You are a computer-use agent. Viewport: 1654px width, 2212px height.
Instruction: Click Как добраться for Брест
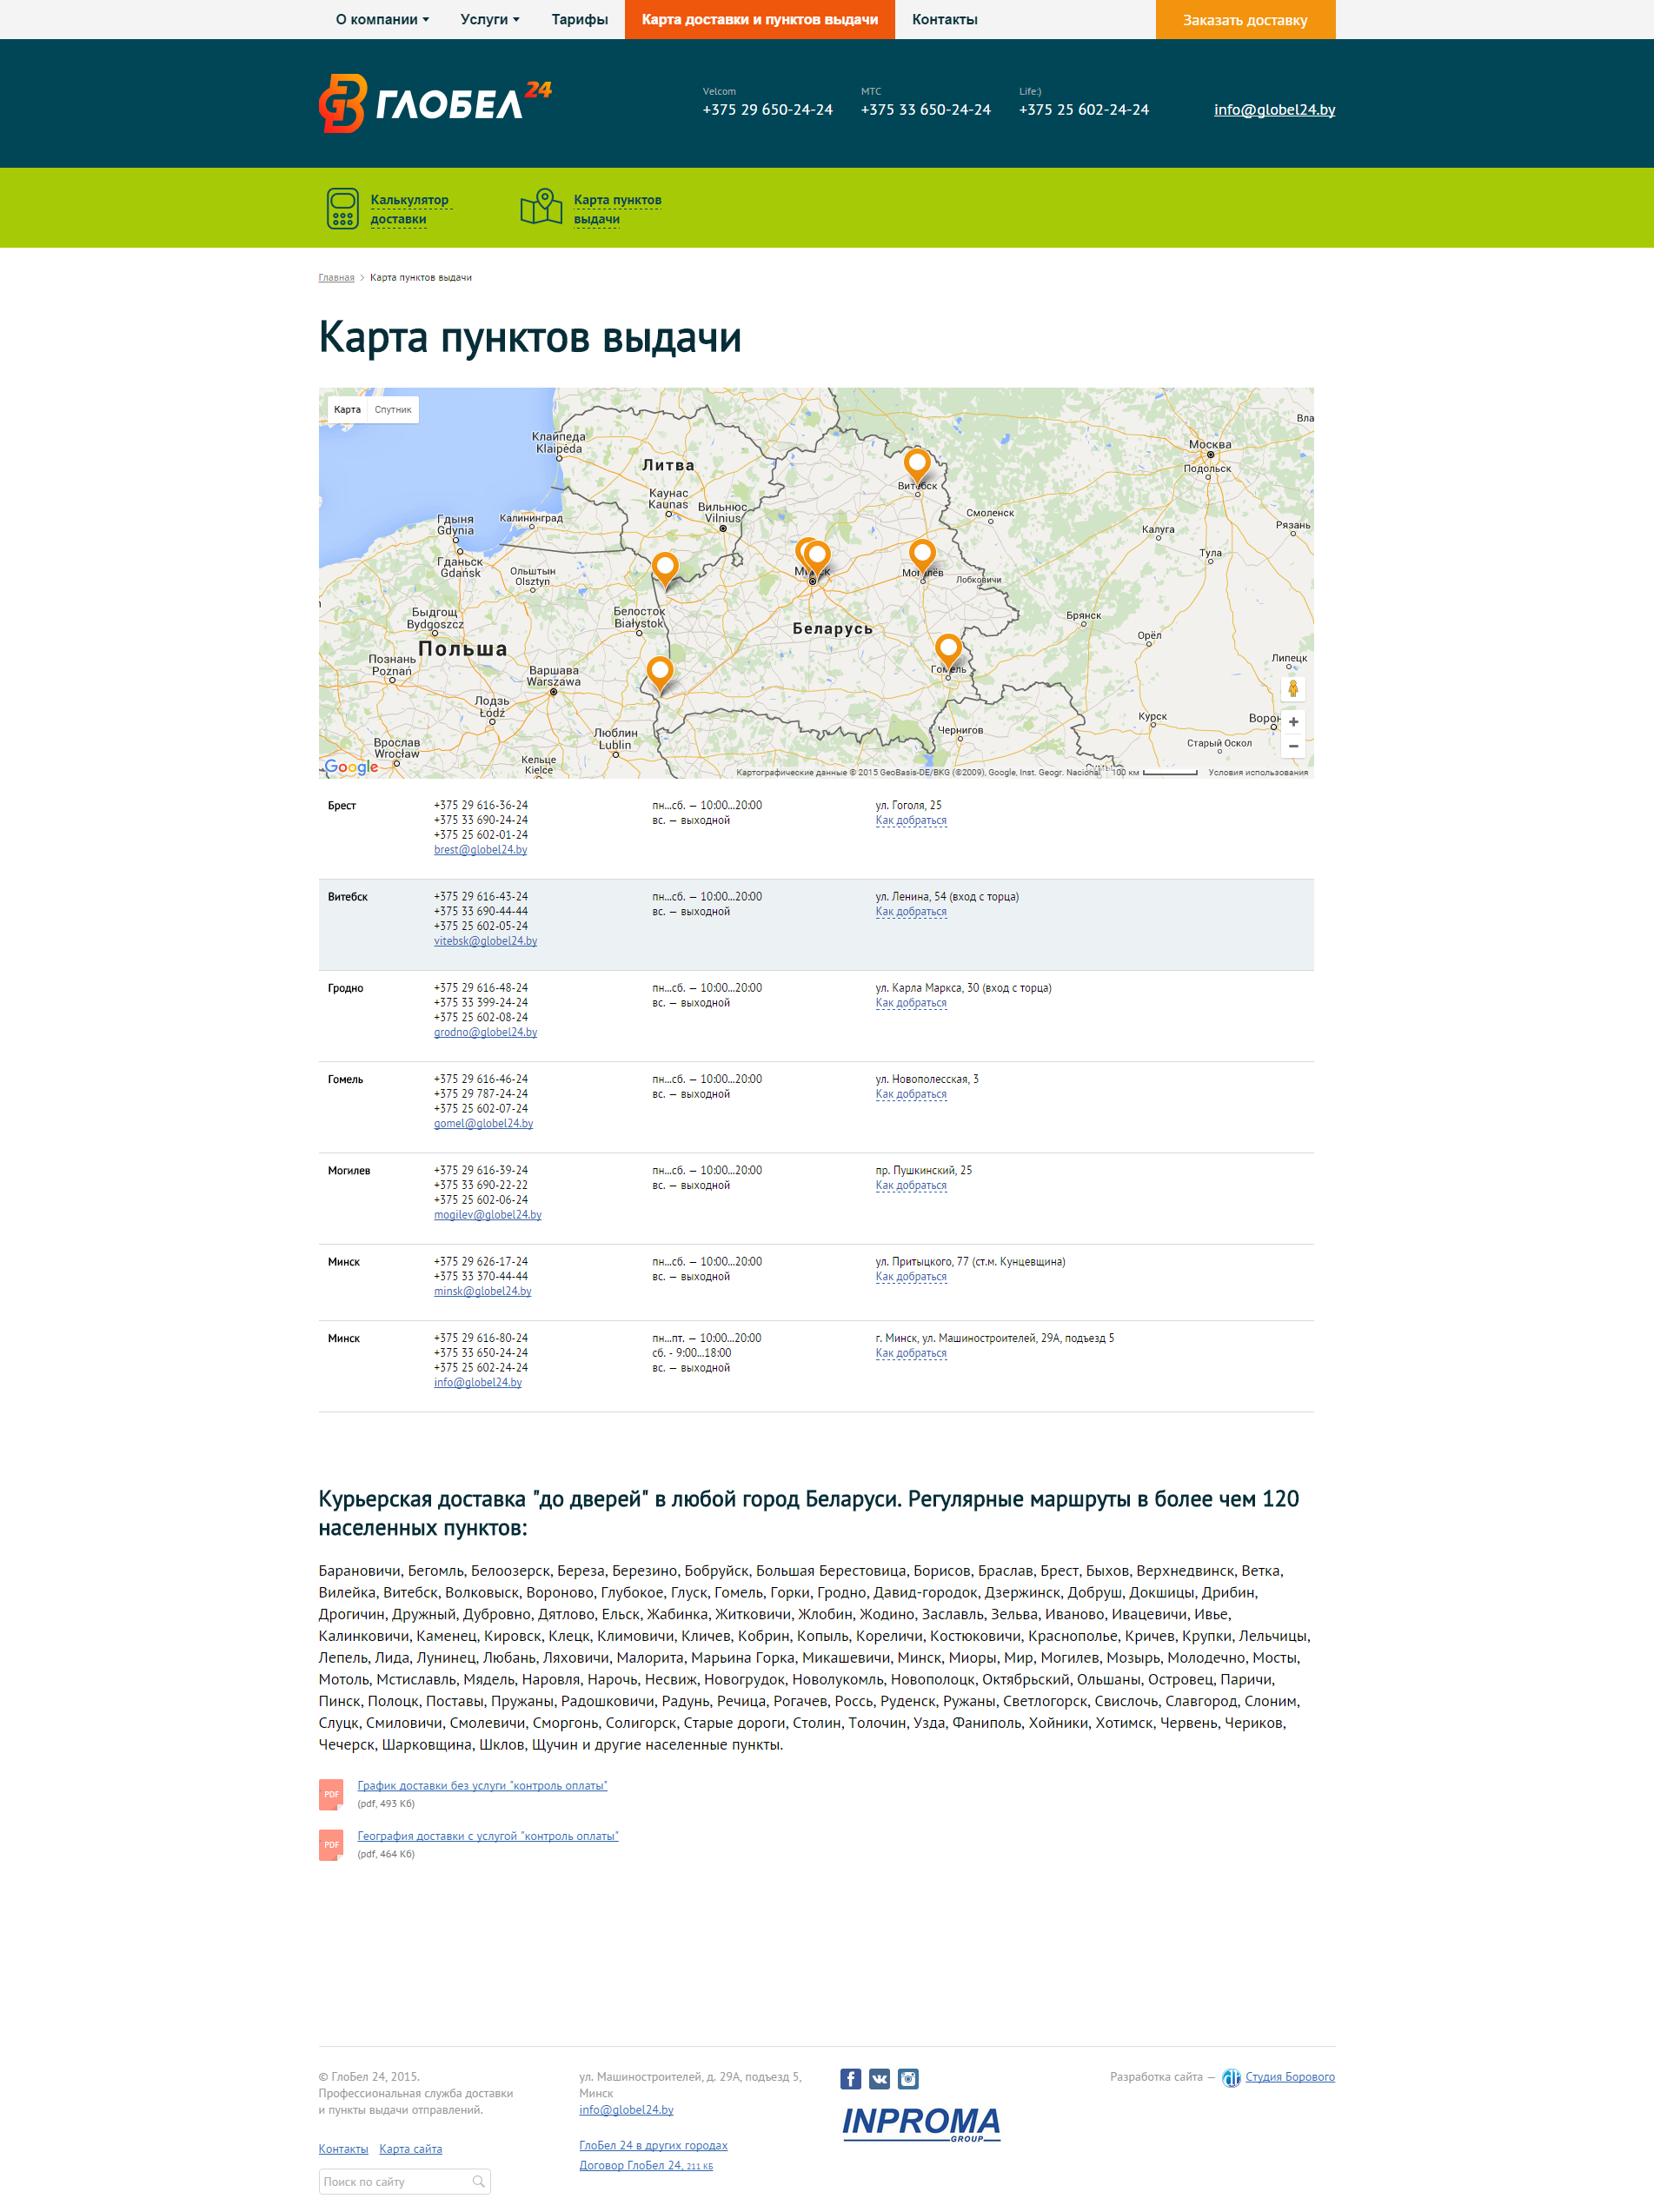click(x=911, y=821)
